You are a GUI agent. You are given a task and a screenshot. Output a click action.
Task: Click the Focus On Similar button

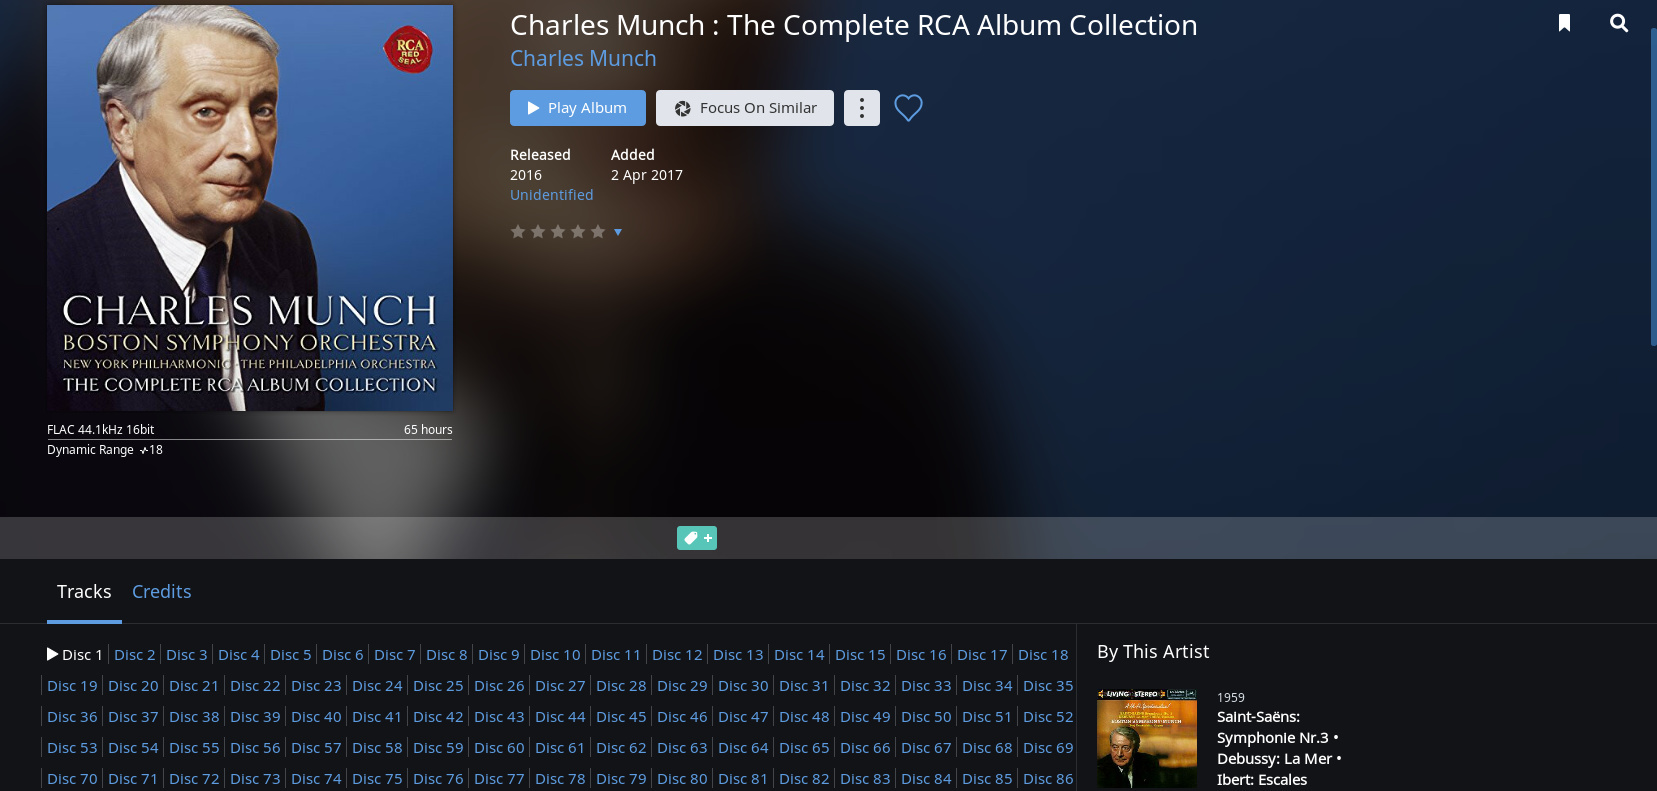(x=745, y=108)
